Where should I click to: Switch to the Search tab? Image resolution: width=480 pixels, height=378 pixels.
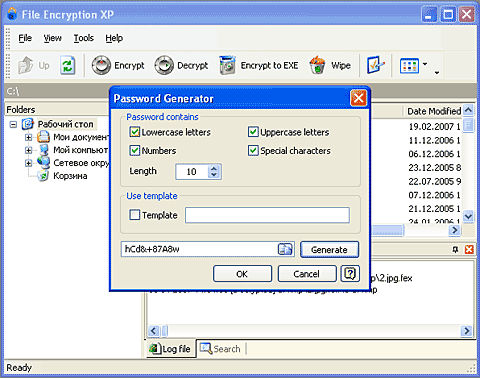(x=220, y=349)
